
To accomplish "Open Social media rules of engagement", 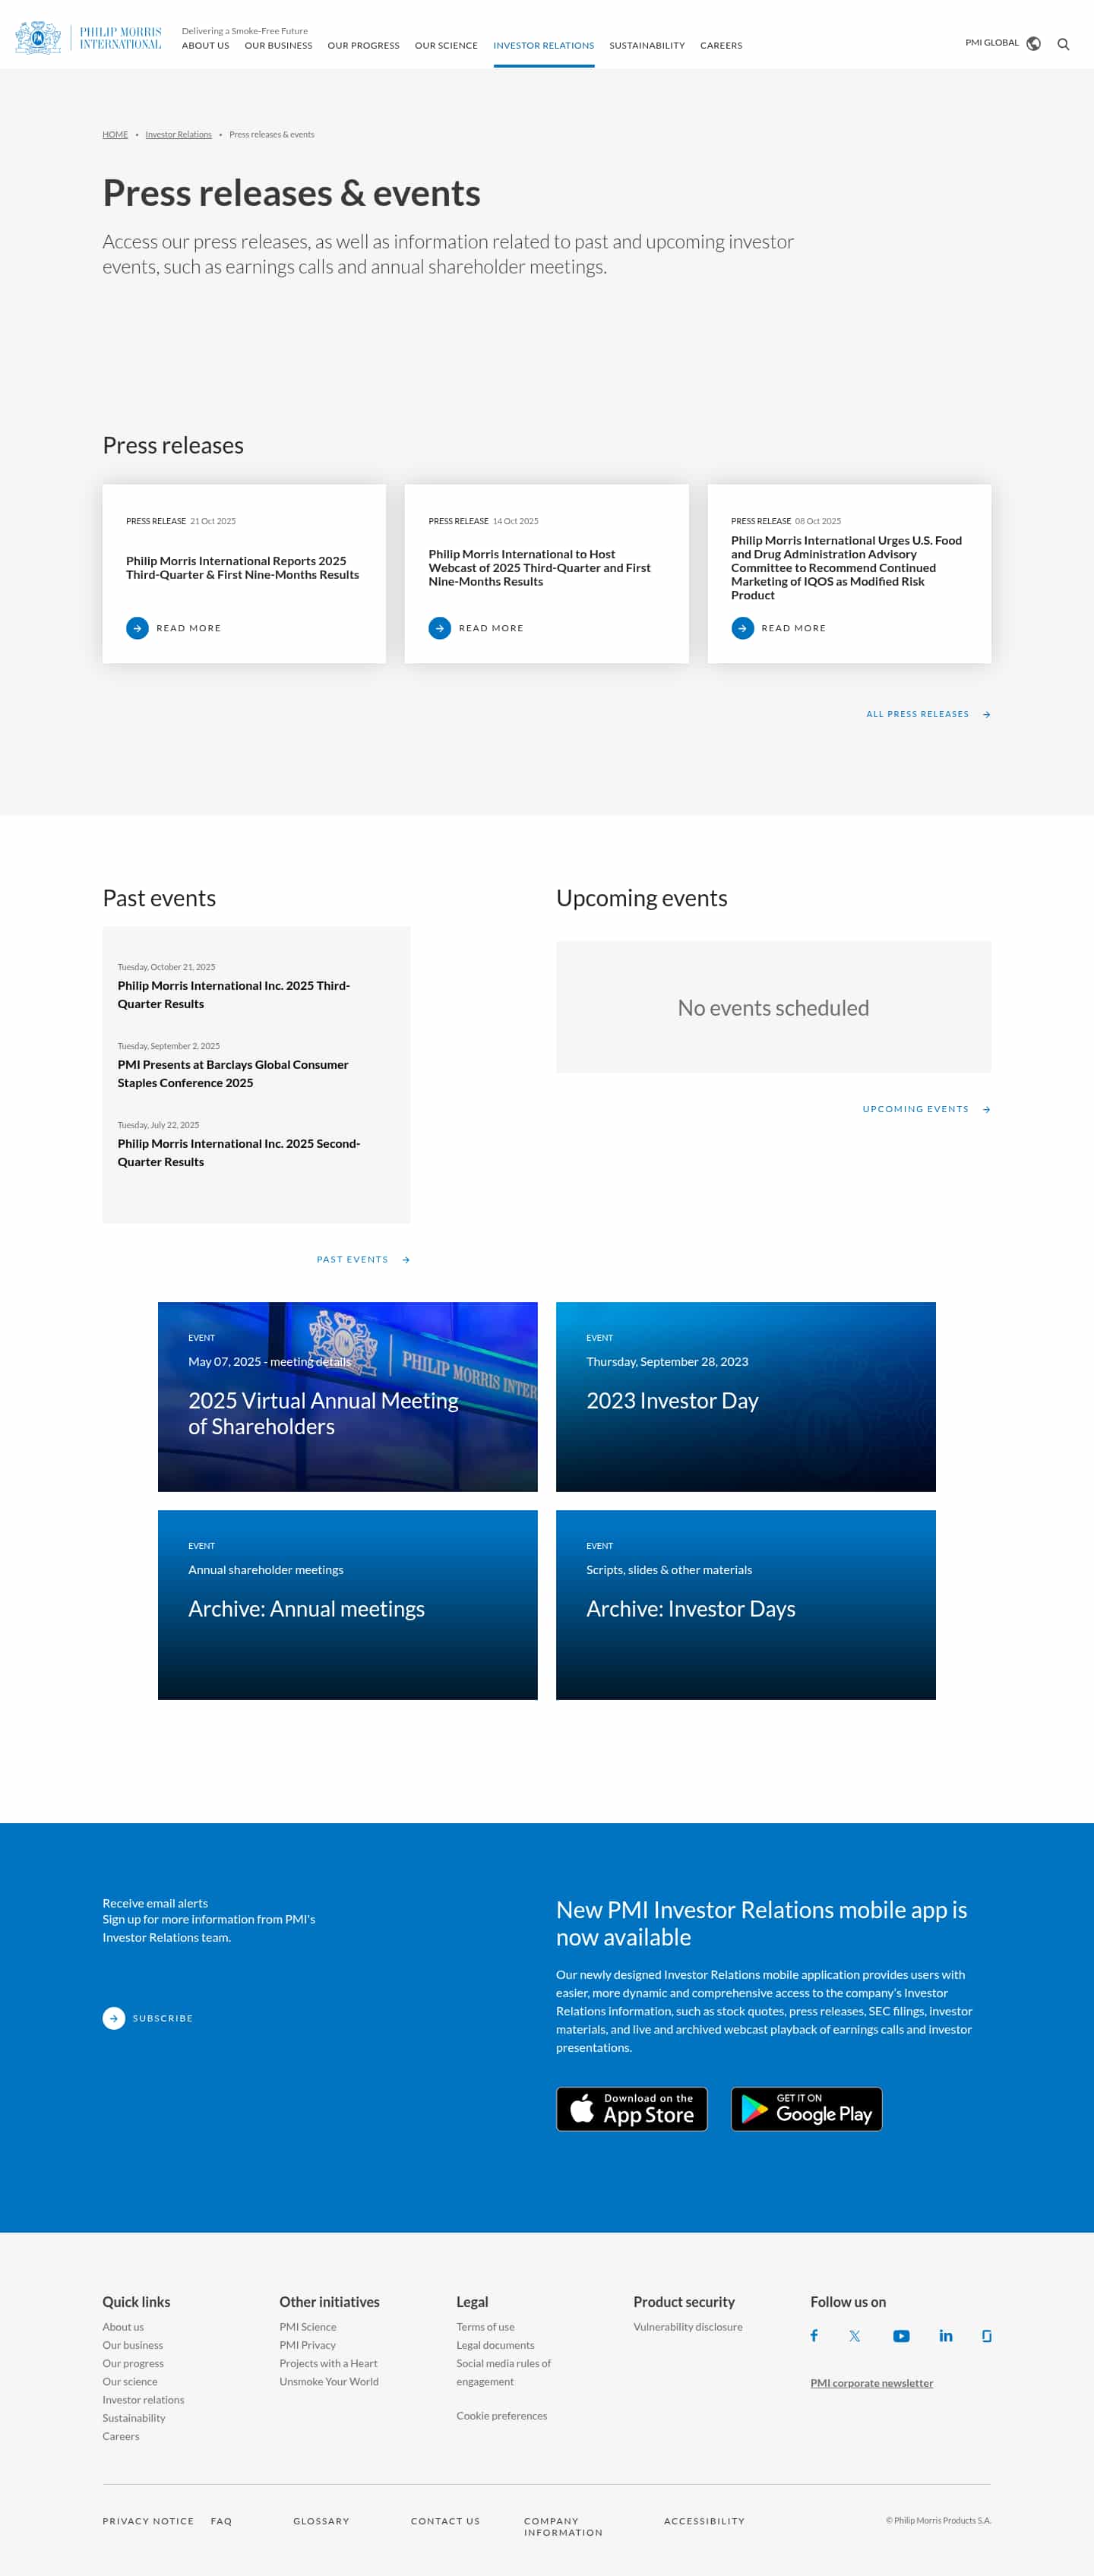I will point(504,2373).
